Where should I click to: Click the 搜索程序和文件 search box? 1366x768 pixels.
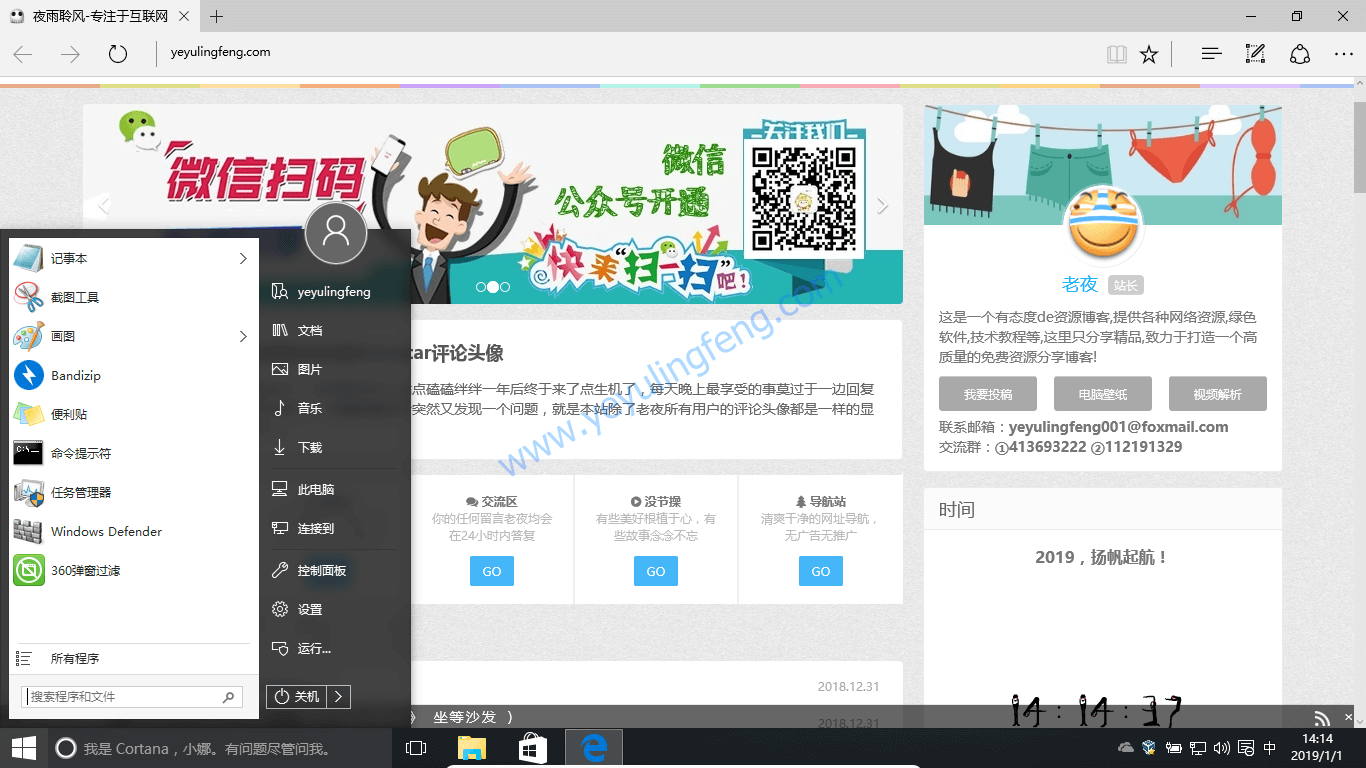132,697
